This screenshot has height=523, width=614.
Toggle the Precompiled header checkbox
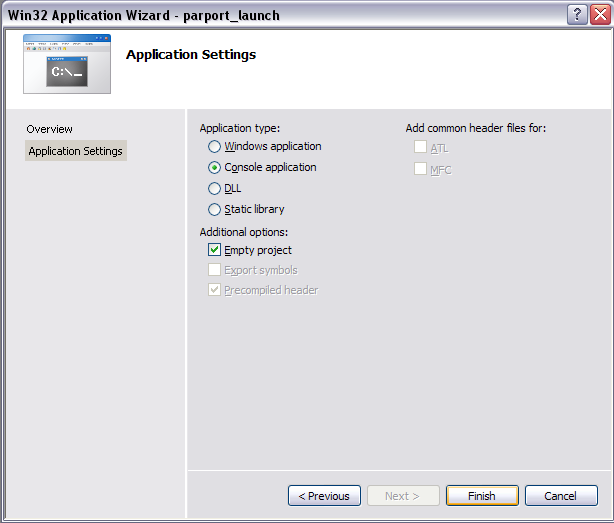click(214, 290)
